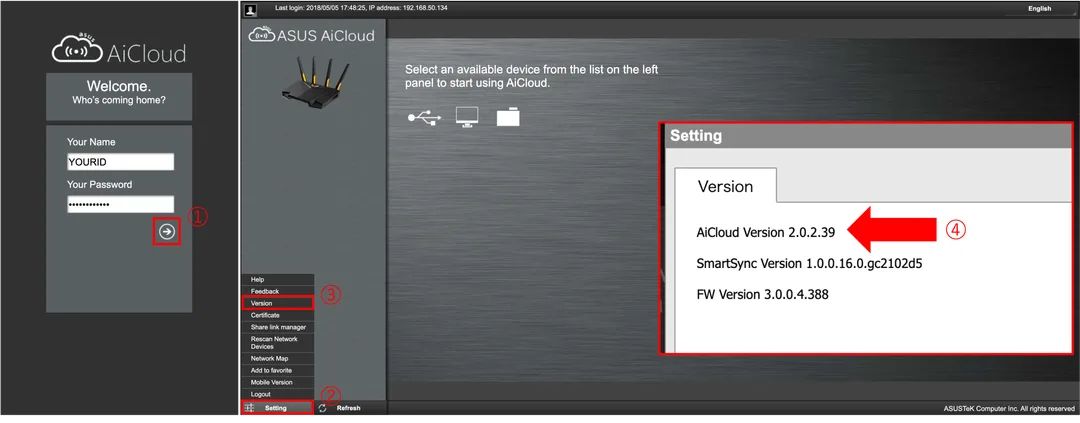Select Feedback in the settings menu

(x=278, y=291)
